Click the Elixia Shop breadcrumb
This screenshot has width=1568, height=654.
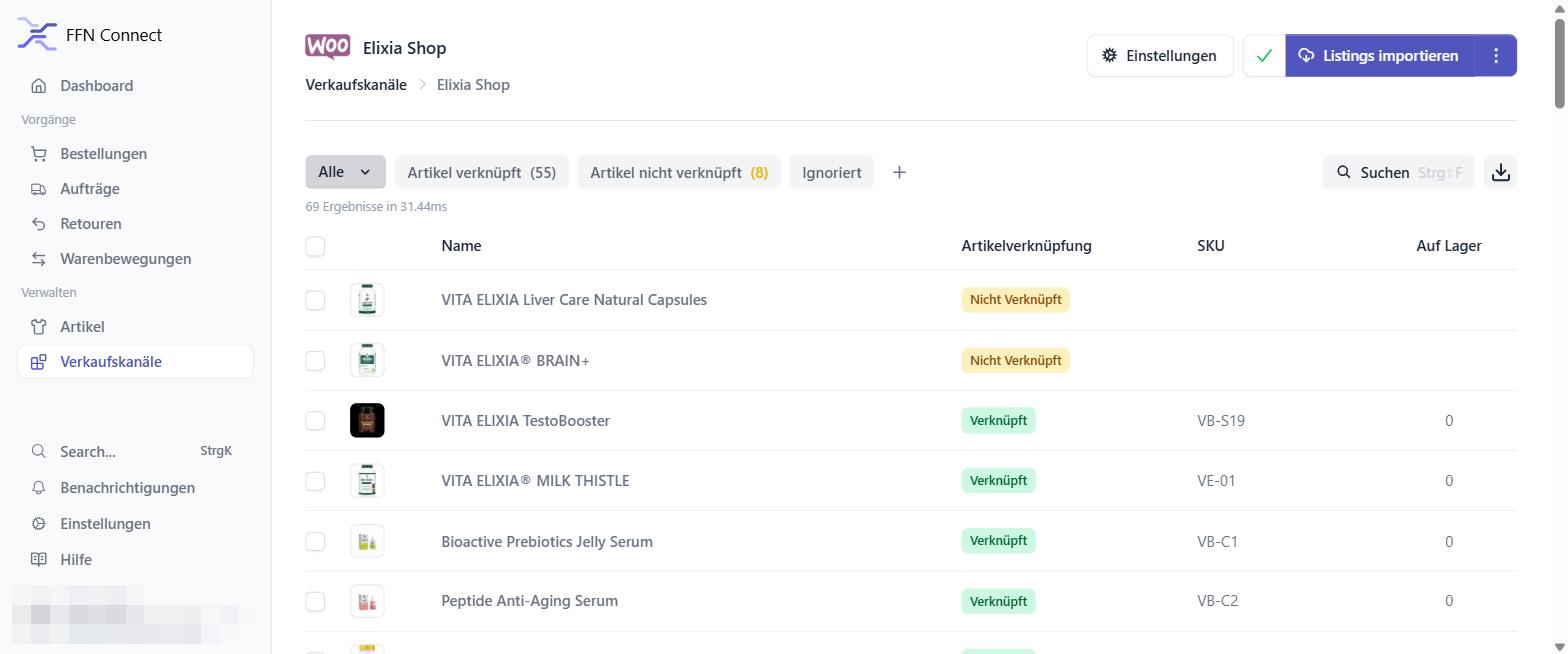pos(473,85)
